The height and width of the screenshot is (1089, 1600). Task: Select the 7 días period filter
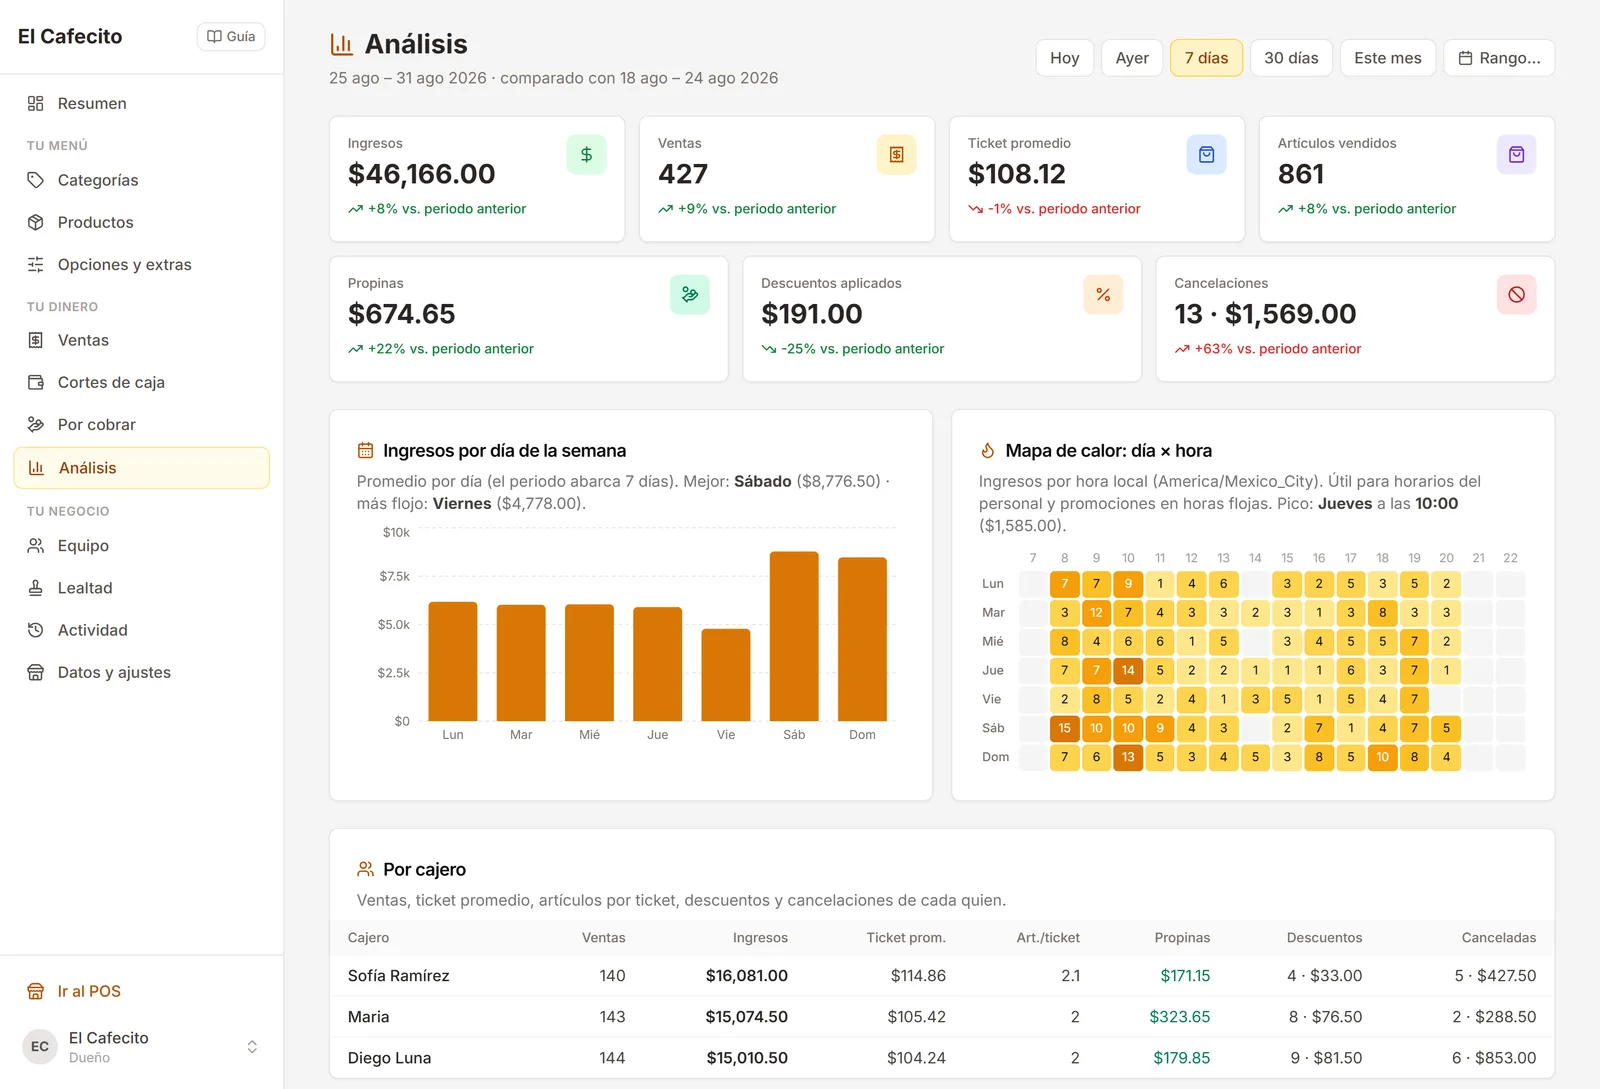point(1206,58)
